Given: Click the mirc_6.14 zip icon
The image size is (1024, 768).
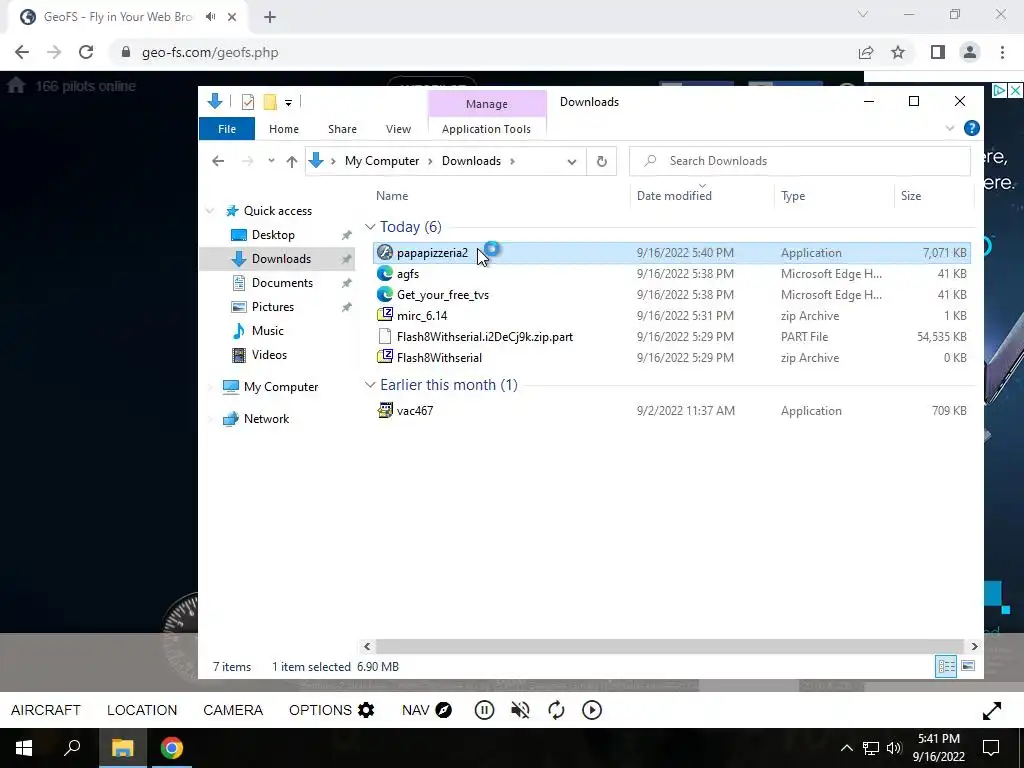Looking at the screenshot, I should tap(385, 315).
